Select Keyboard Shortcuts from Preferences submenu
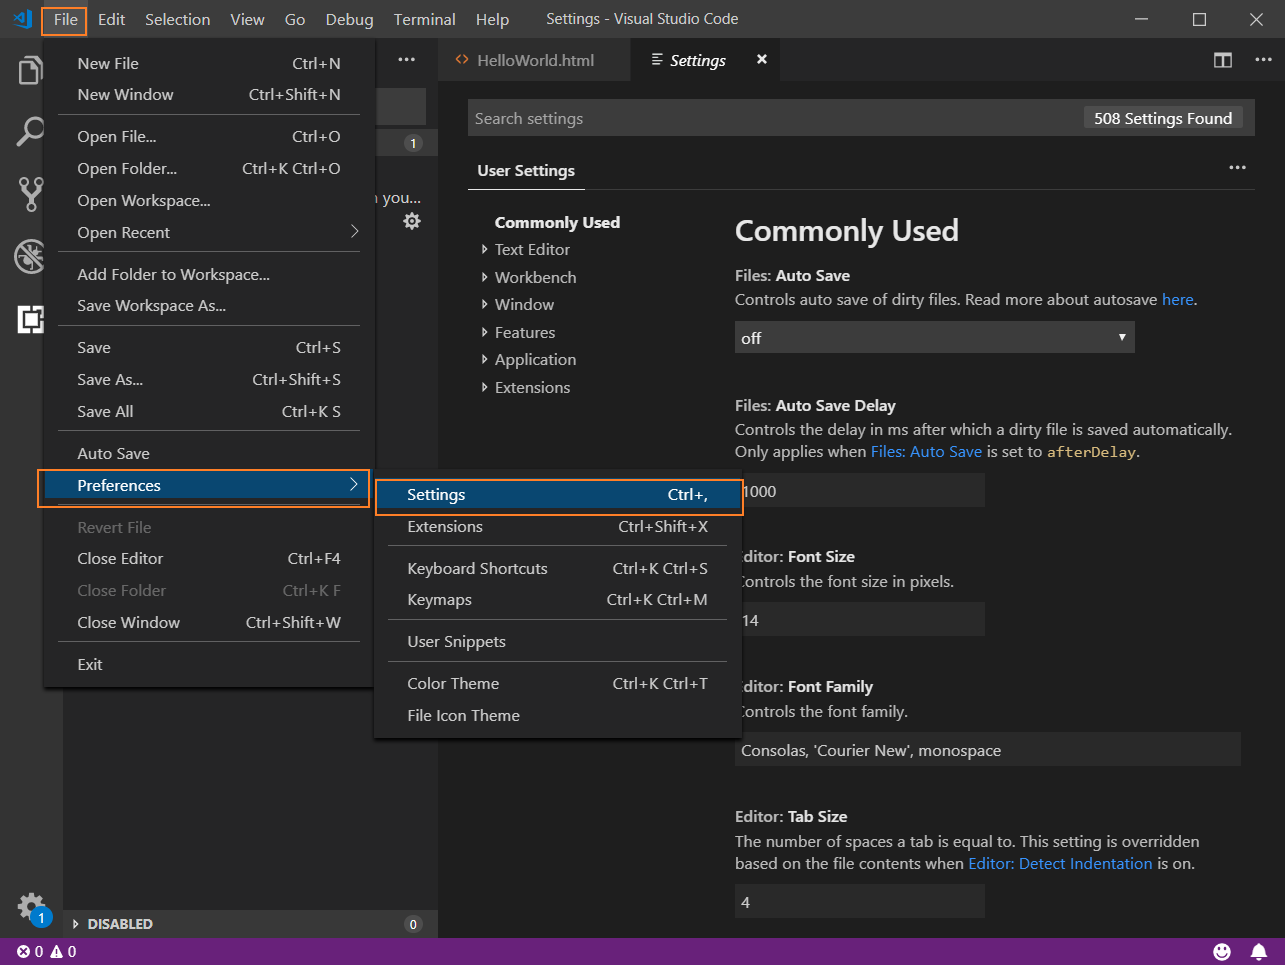 (477, 569)
